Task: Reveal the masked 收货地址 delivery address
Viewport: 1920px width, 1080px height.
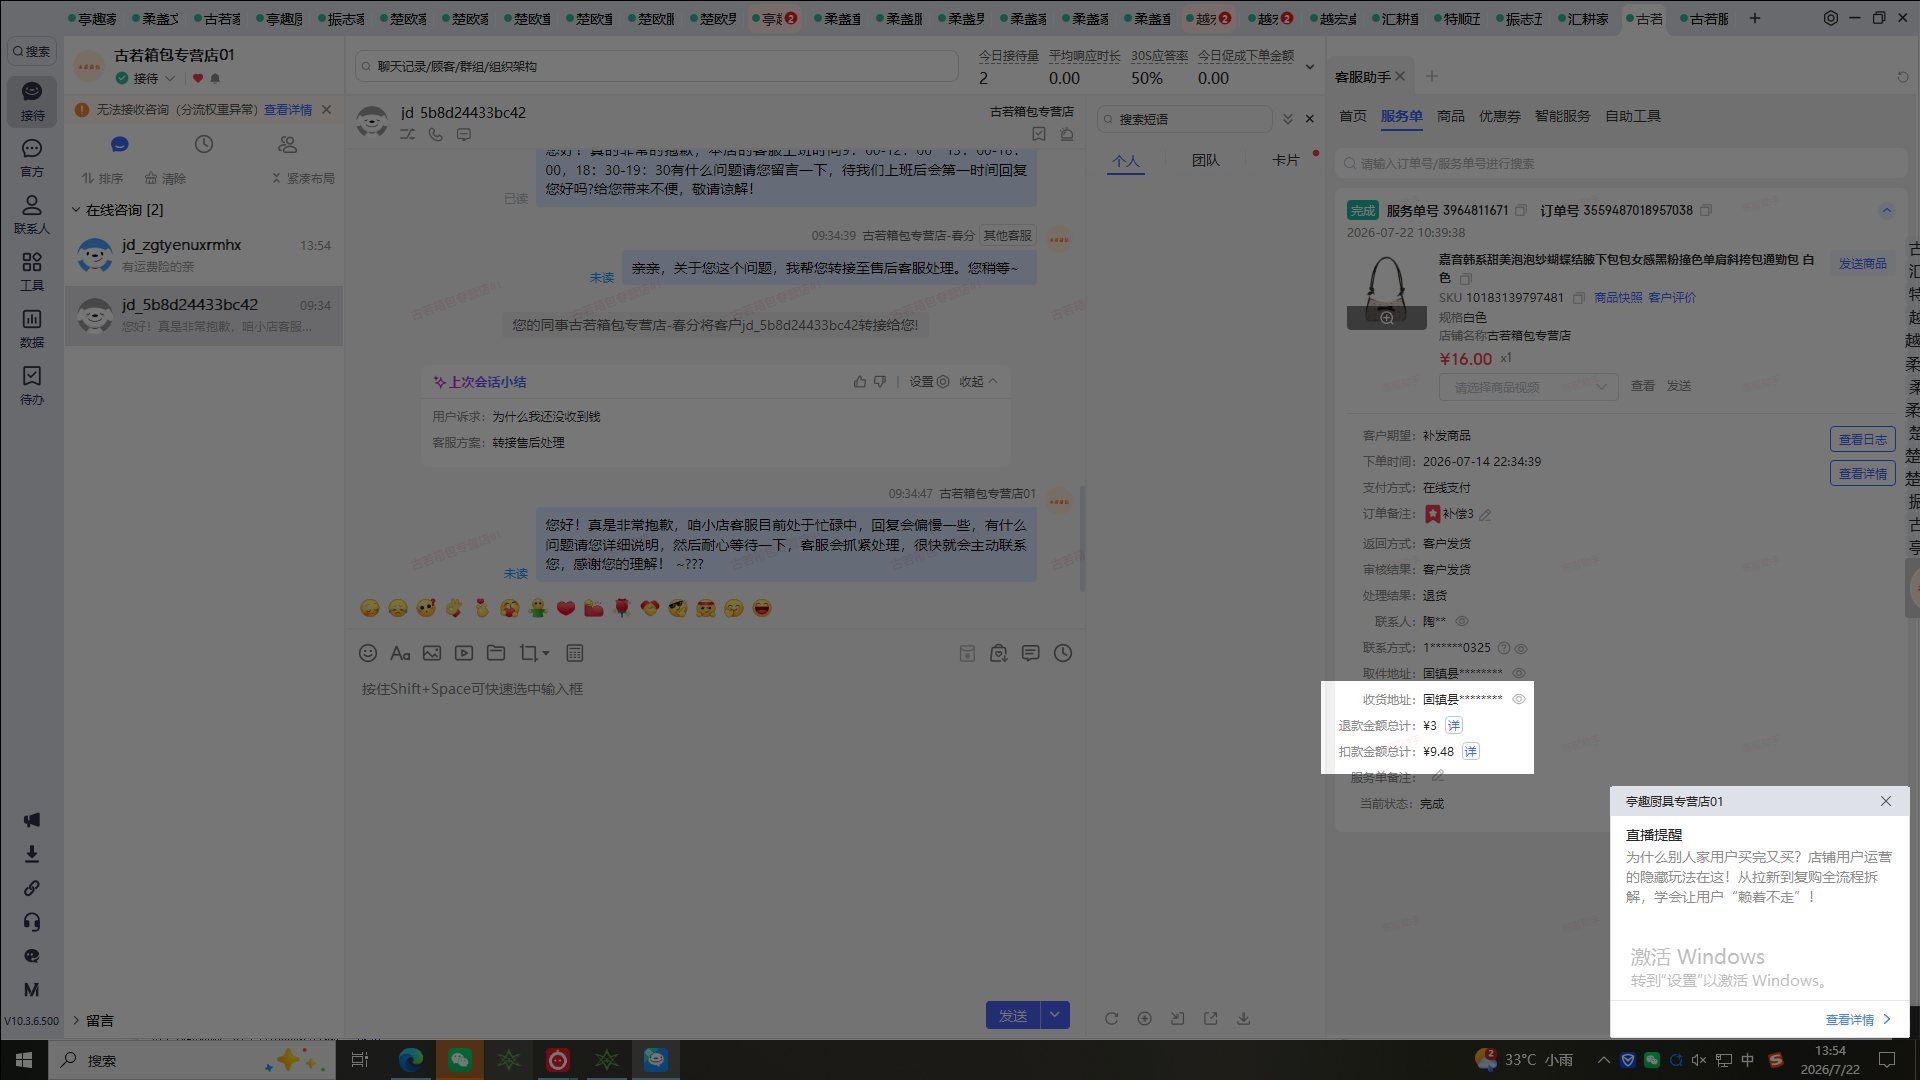Action: click(1519, 699)
